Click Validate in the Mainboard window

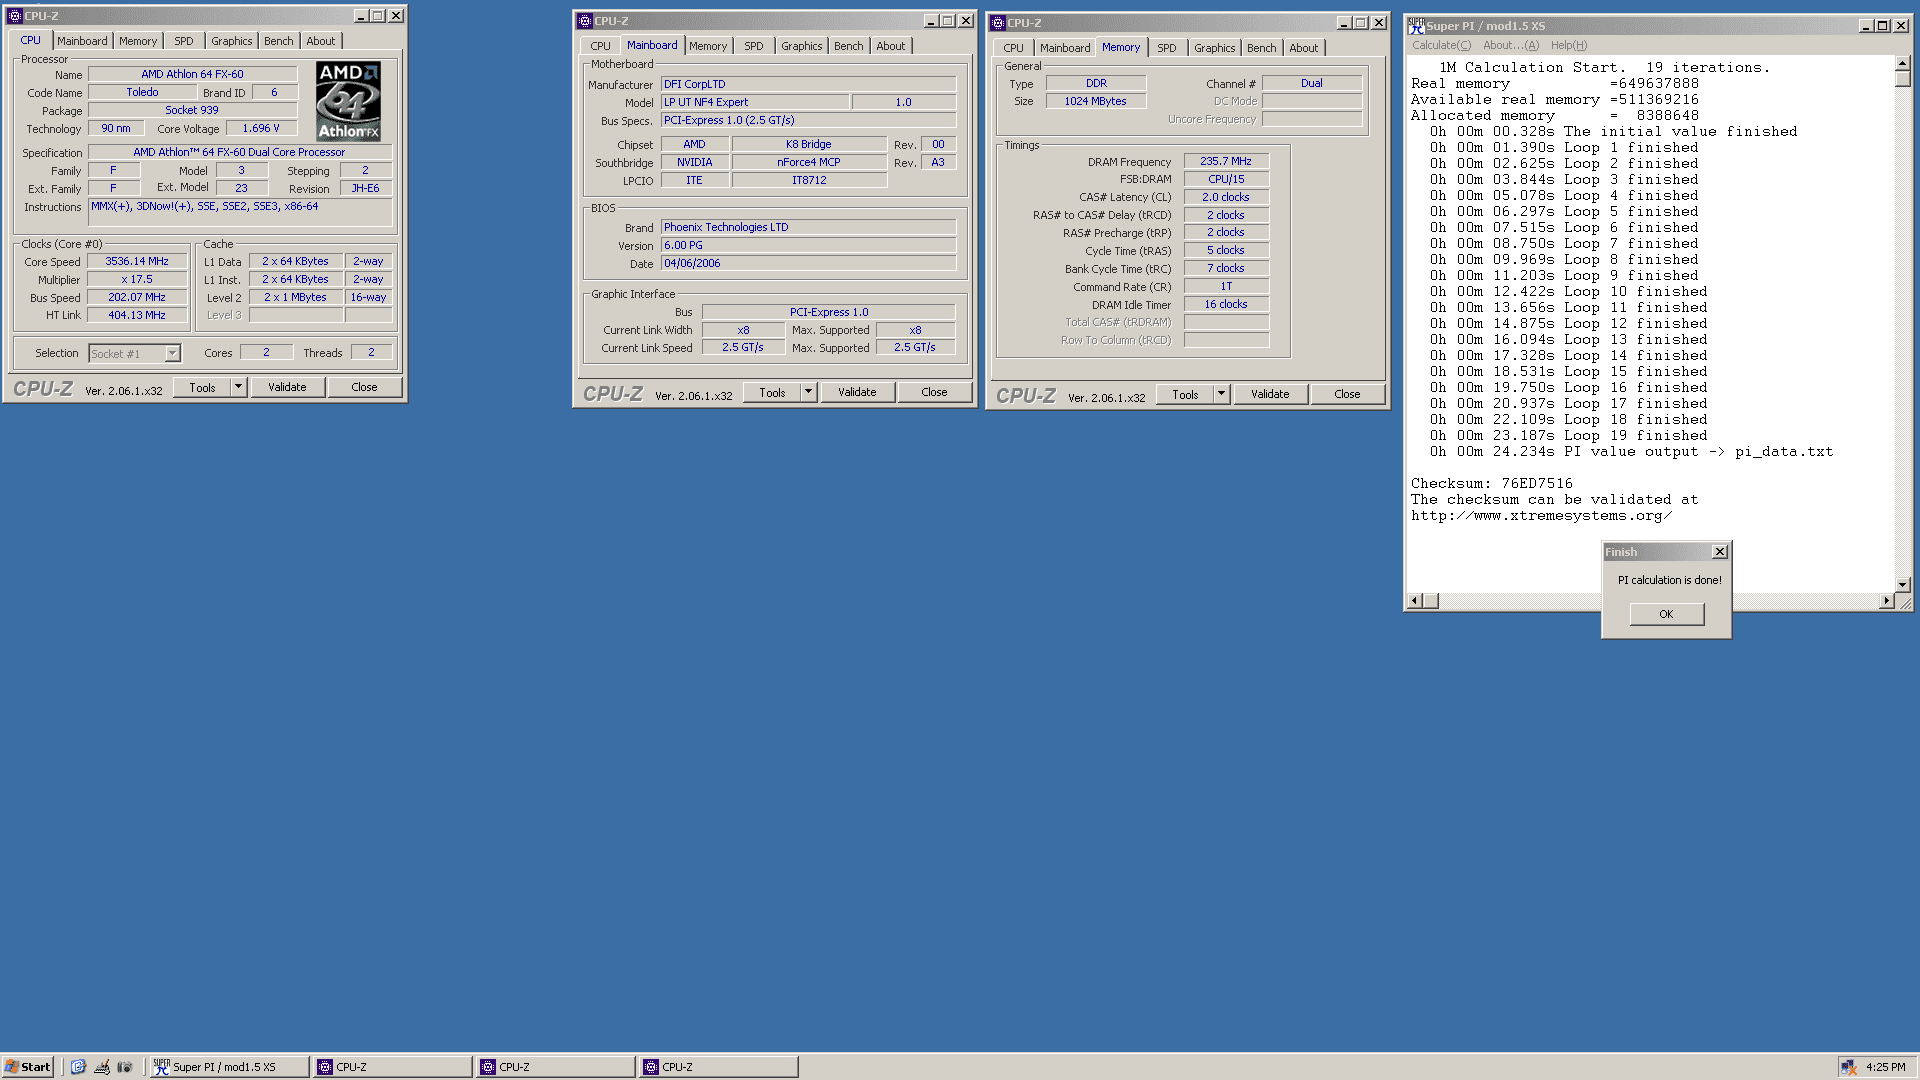pos(857,392)
